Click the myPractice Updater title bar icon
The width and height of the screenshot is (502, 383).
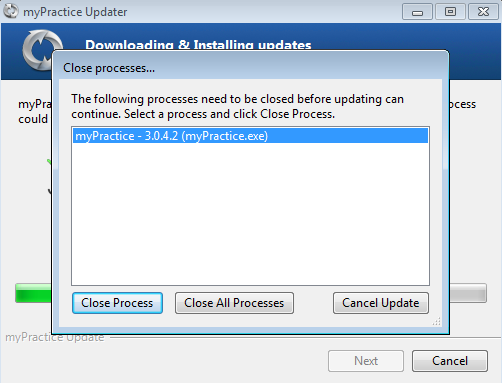(11, 11)
